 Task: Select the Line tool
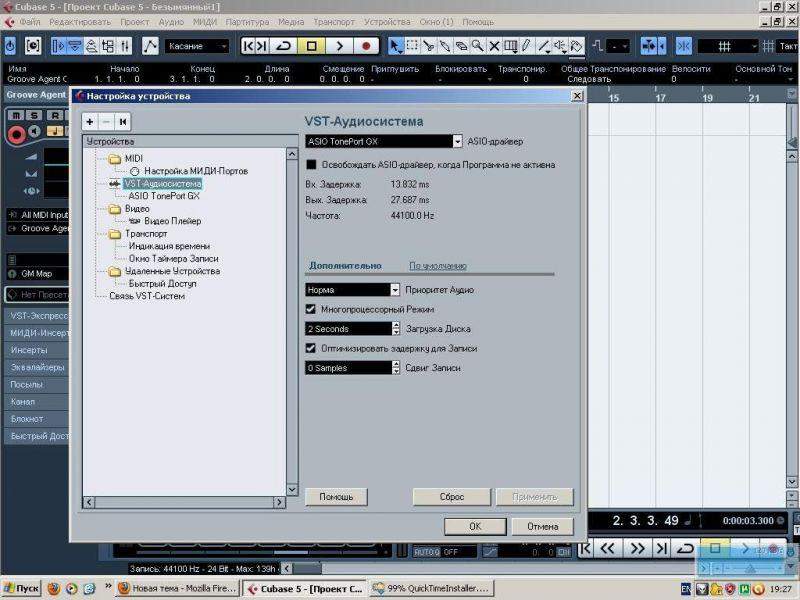coord(543,46)
